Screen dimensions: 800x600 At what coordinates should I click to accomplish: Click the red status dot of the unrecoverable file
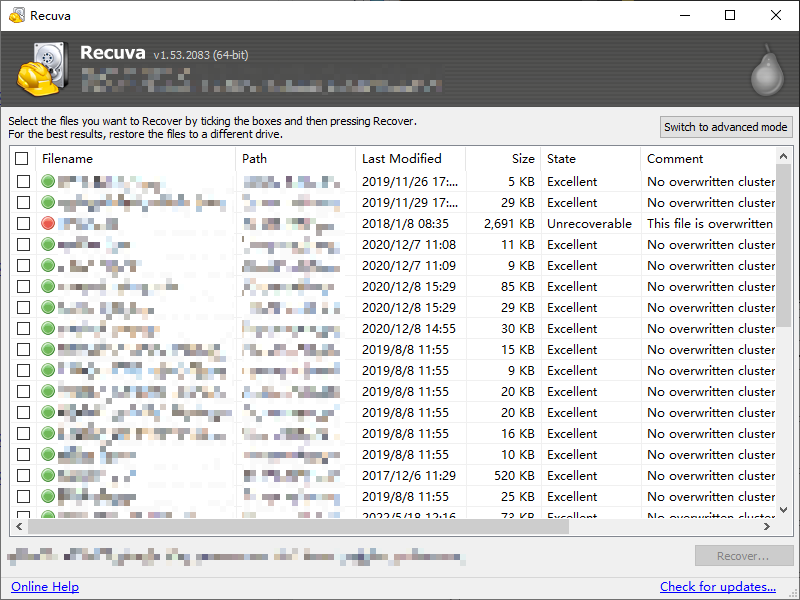tap(48, 224)
